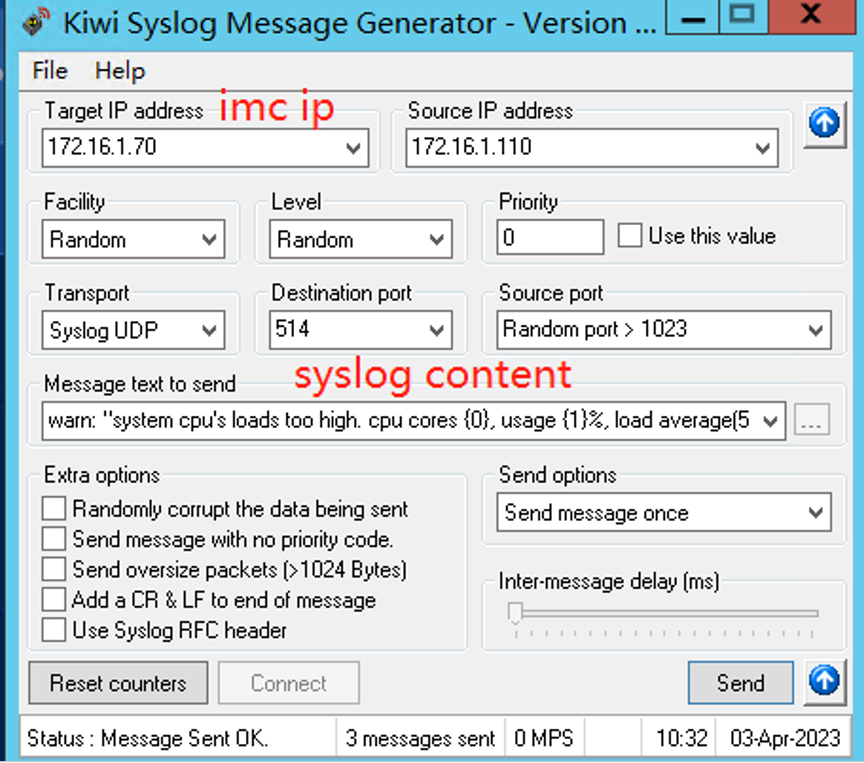Enable the 'Use this value' checkbox
Screen dimensions: 864x763
629,236
